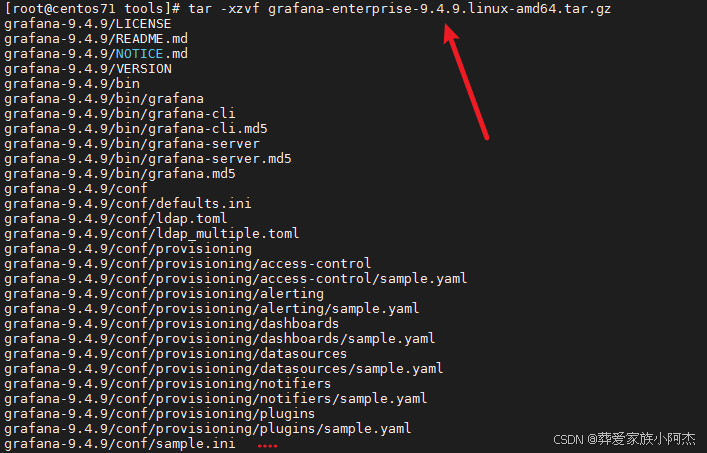The height and width of the screenshot is (453, 707).
Task: Select the line ending provisioning/alerting
Action: coord(164,293)
